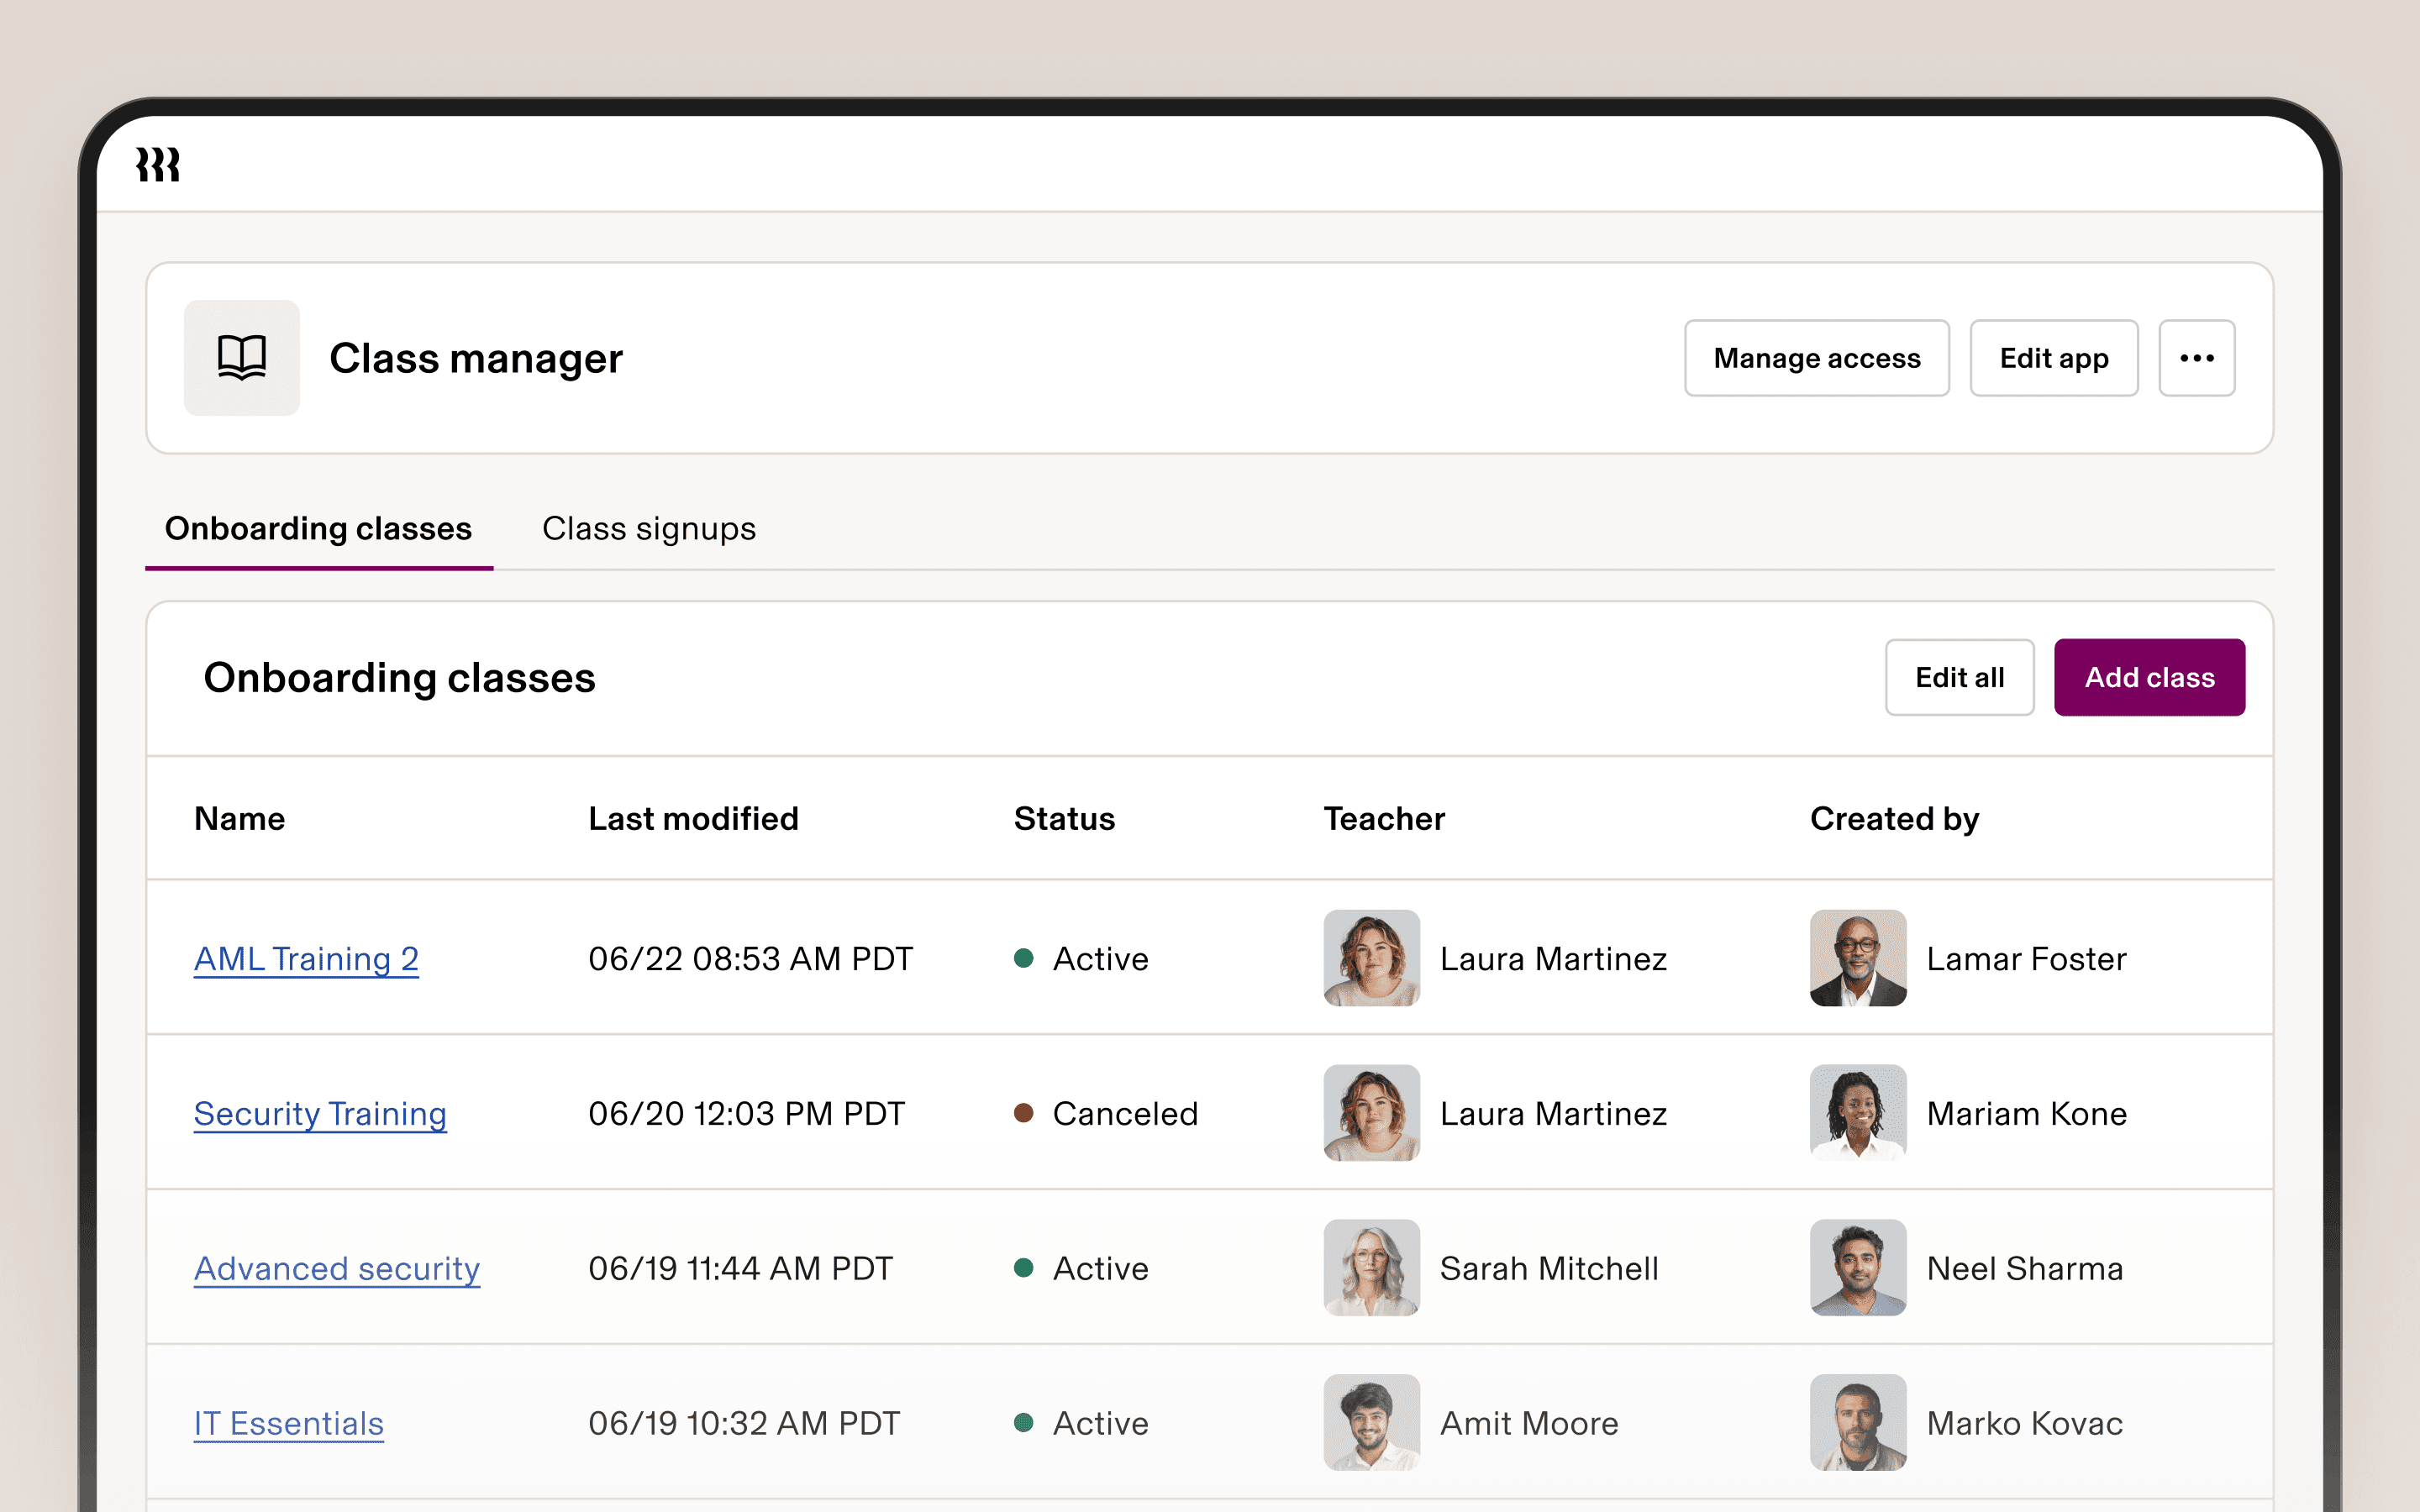Click the Created by column header
Viewport: 2420px width, 1512px height.
click(1895, 818)
